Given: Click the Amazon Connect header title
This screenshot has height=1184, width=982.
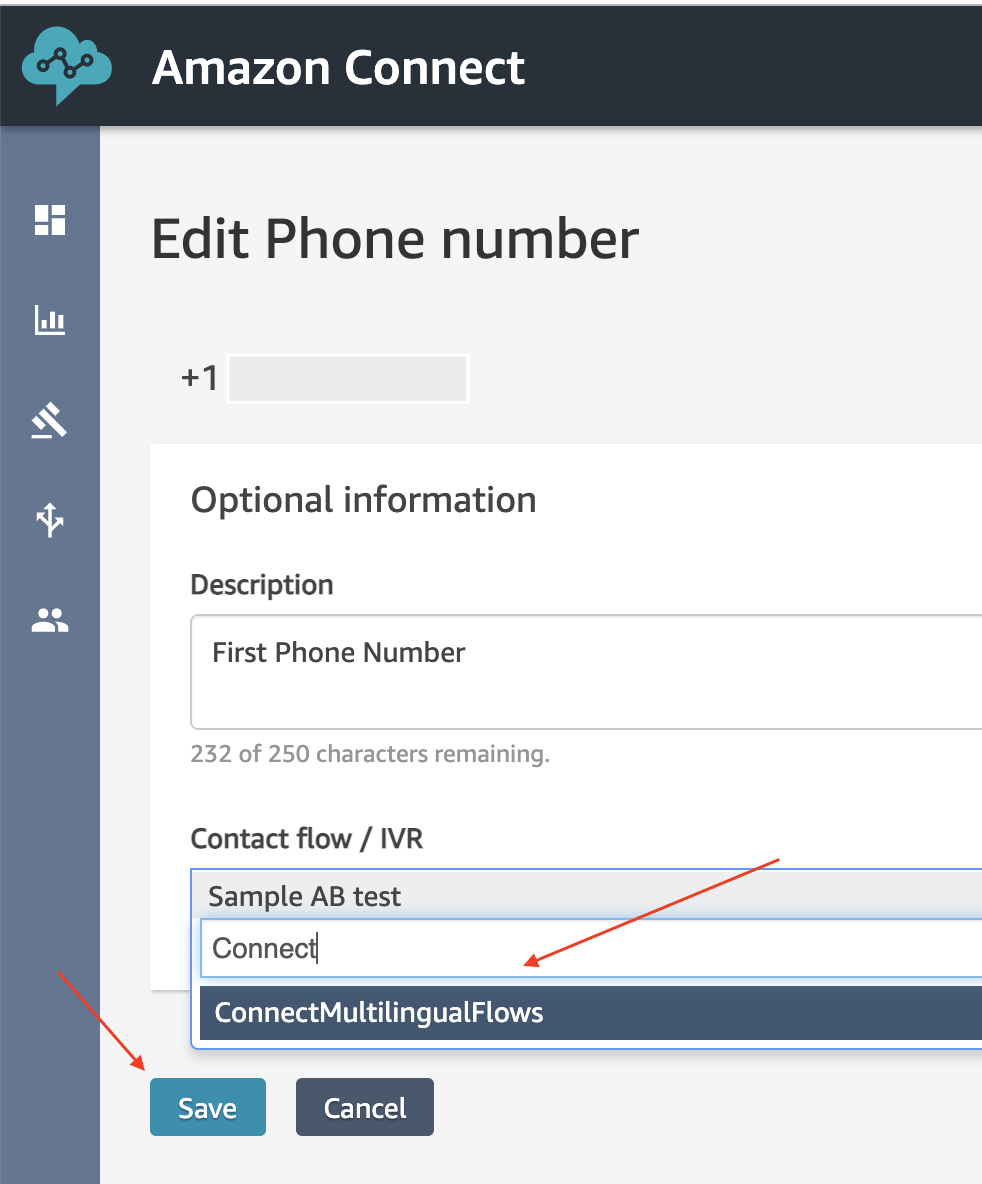Looking at the screenshot, I should click(338, 68).
